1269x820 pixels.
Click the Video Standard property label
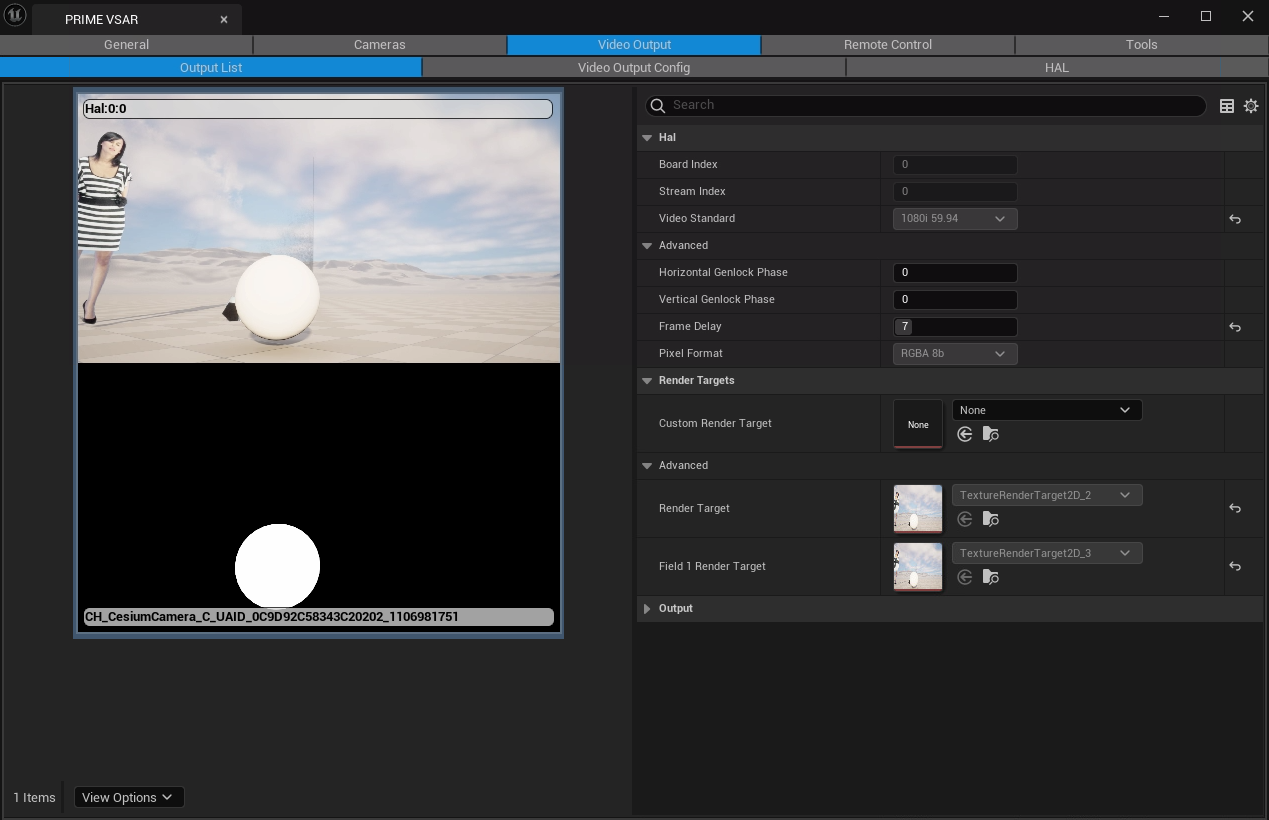point(697,219)
